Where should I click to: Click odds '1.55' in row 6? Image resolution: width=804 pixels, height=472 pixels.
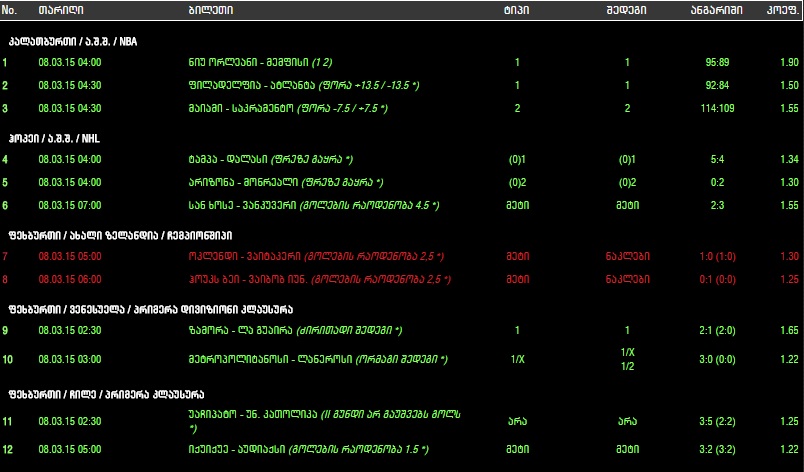(789, 205)
